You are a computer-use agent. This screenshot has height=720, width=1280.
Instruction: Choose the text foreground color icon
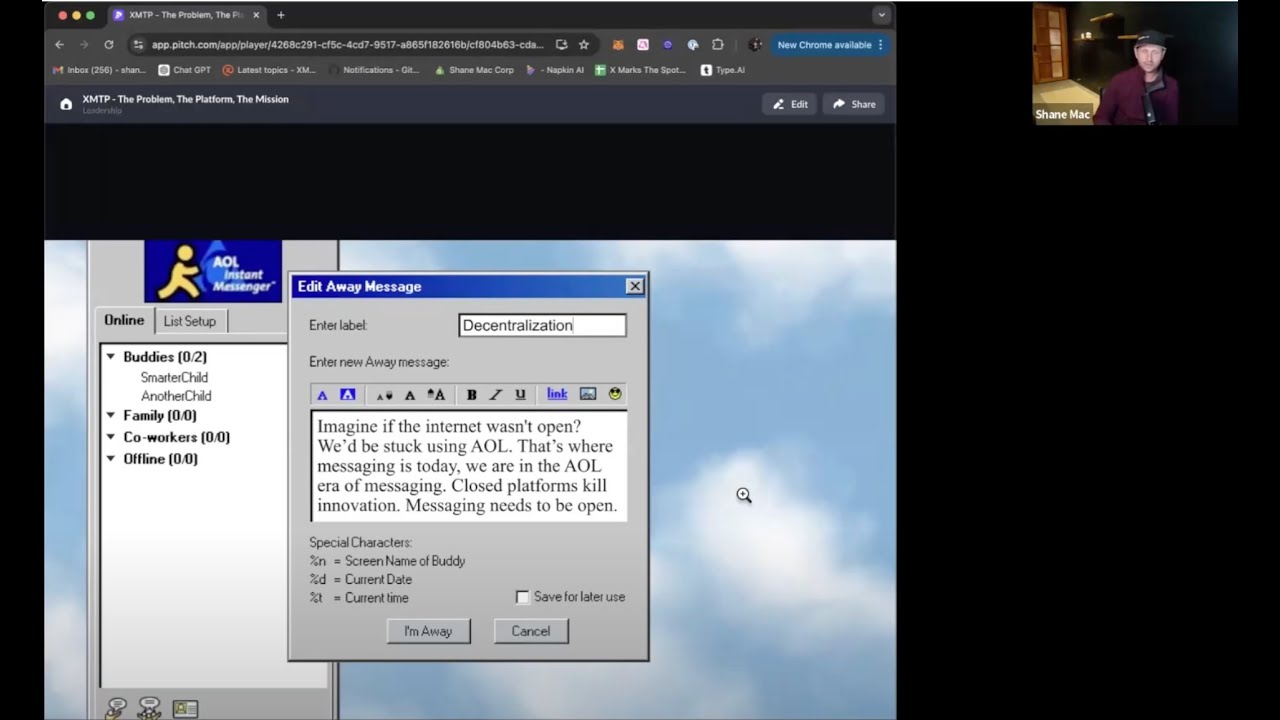click(322, 395)
